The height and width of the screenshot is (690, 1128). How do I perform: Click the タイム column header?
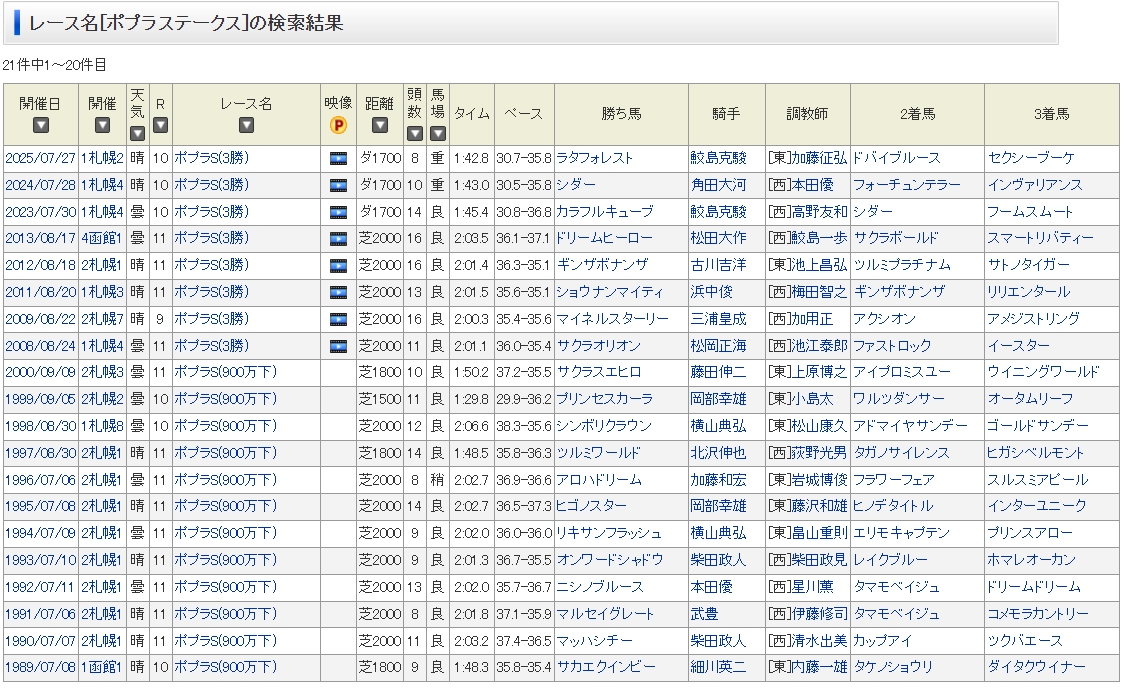(x=472, y=114)
